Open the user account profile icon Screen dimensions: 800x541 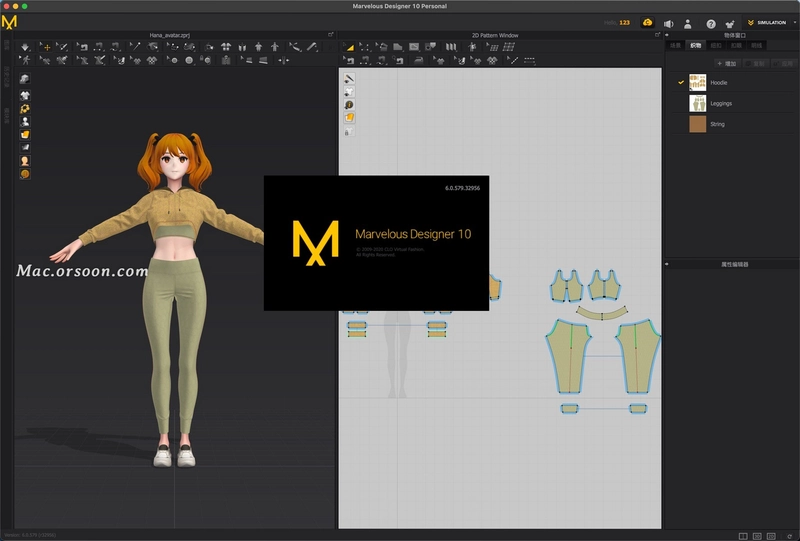click(688, 23)
